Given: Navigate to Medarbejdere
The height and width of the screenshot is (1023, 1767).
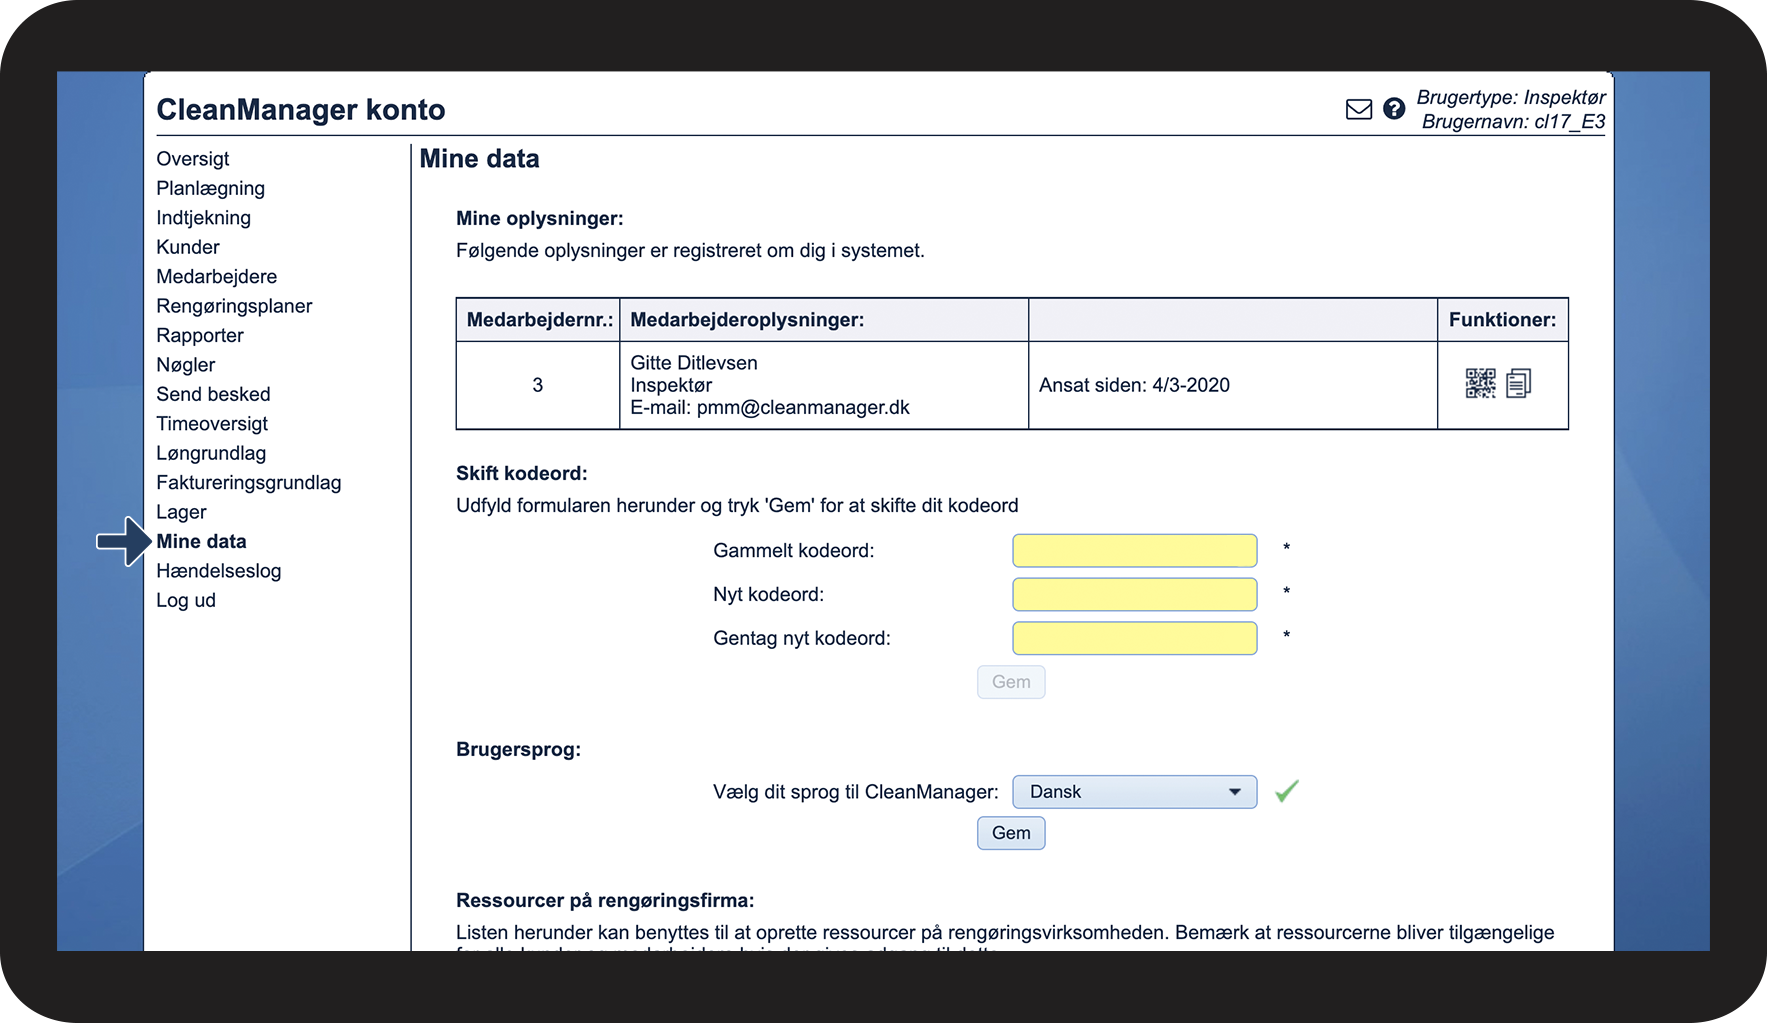Looking at the screenshot, I should tap(216, 277).
